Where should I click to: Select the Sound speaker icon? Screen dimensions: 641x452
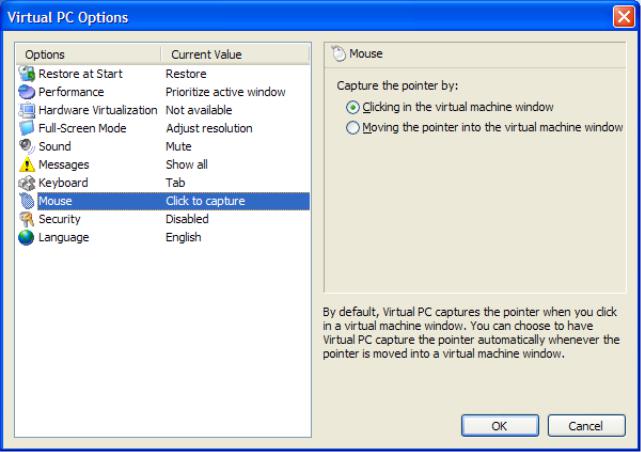tap(27, 146)
